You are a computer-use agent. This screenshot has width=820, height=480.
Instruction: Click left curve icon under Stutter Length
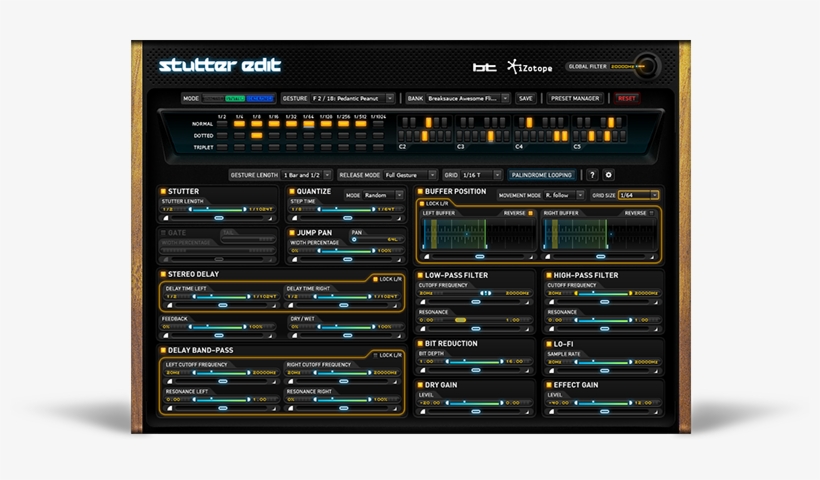[166, 218]
